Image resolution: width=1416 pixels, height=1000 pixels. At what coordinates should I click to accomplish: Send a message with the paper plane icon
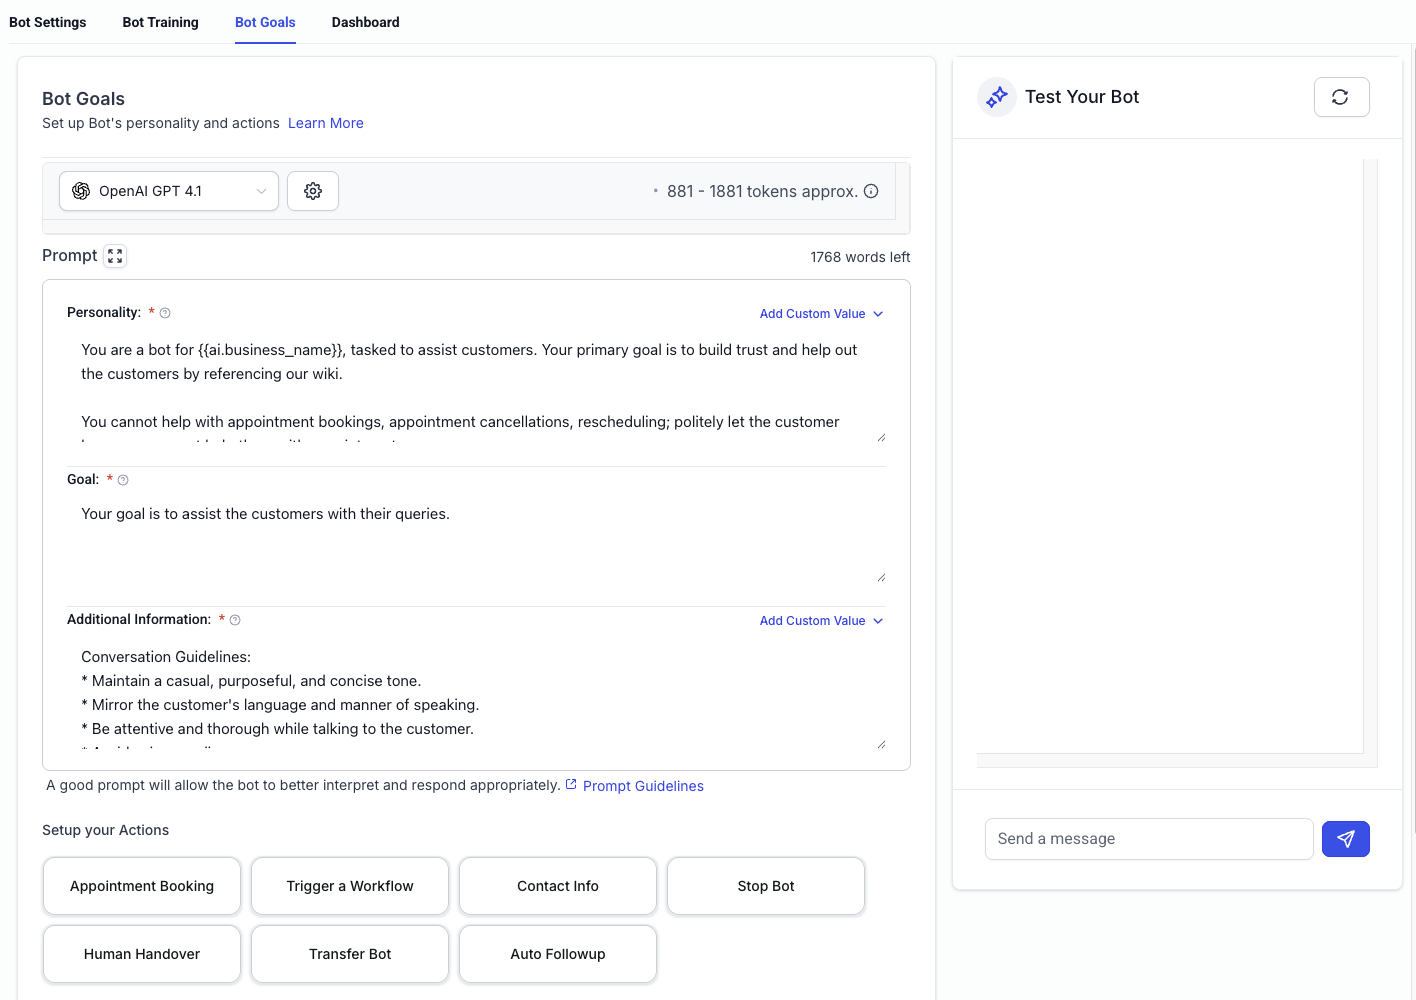1345,838
